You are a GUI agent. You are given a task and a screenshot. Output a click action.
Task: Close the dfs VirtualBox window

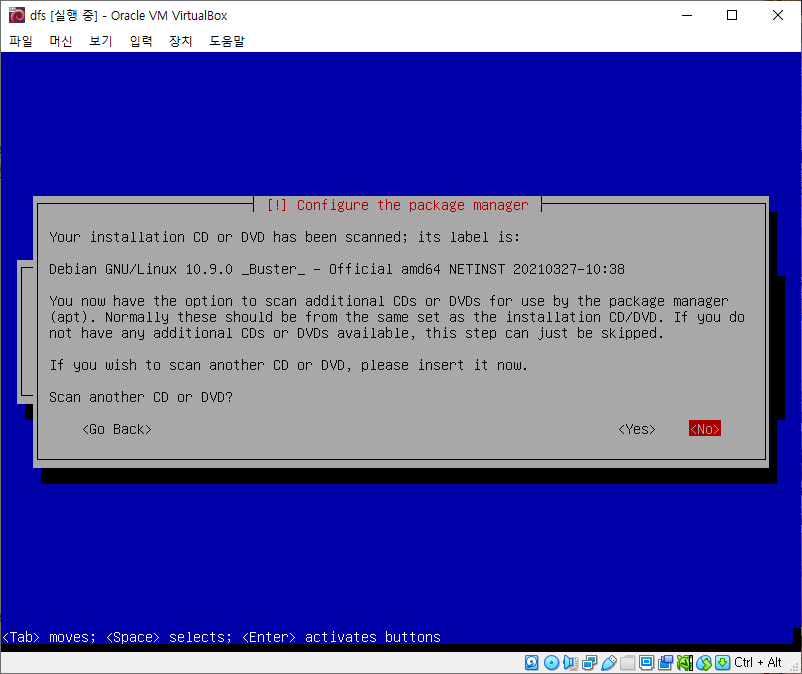pyautogui.click(x=777, y=15)
